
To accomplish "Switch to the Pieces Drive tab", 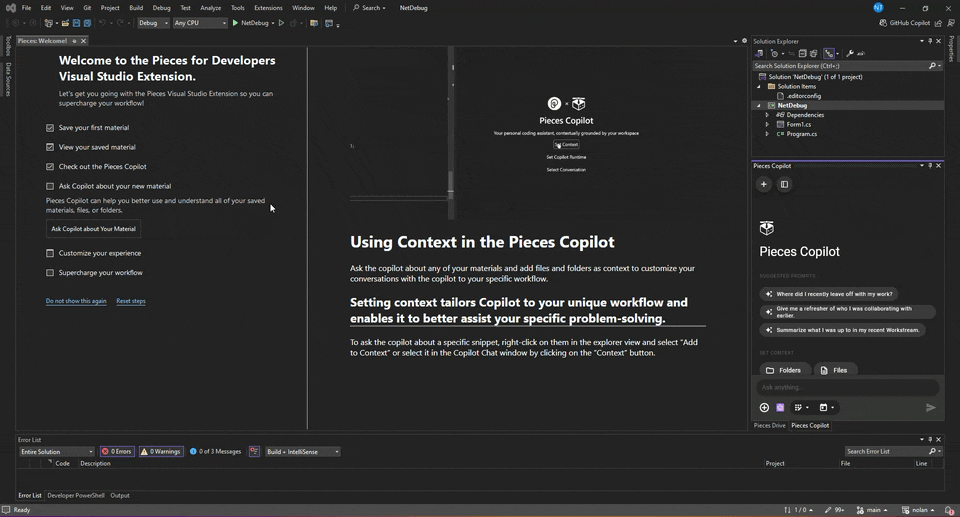I will pyautogui.click(x=769, y=425).
